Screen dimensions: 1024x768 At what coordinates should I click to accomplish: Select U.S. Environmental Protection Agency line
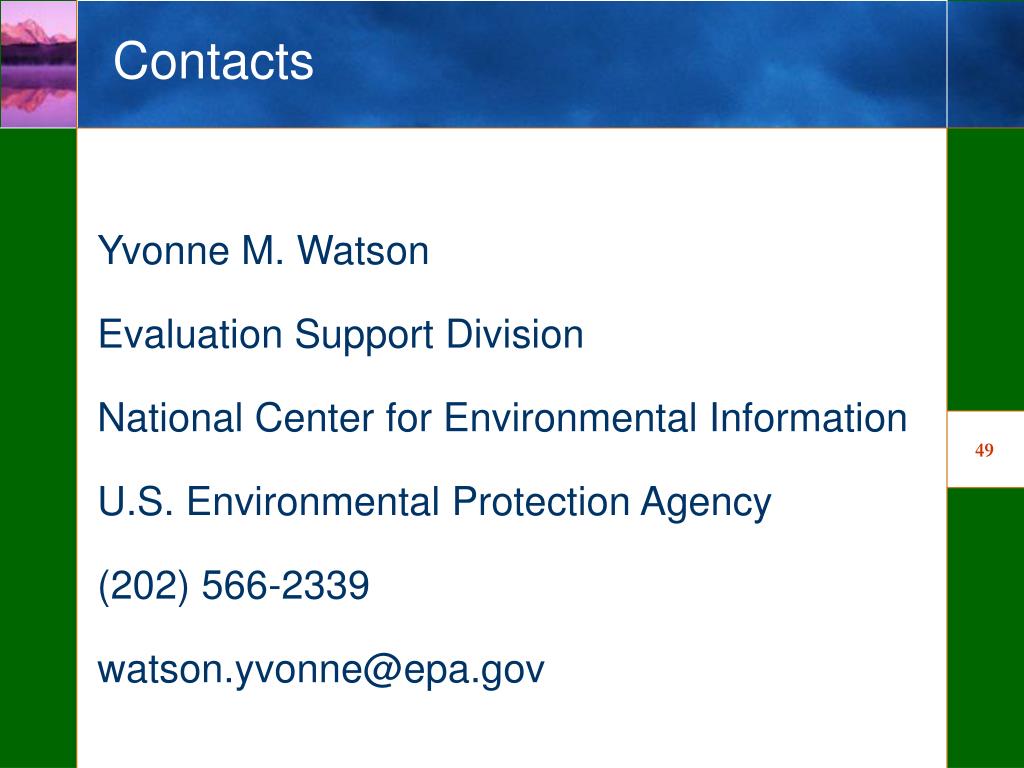point(434,503)
